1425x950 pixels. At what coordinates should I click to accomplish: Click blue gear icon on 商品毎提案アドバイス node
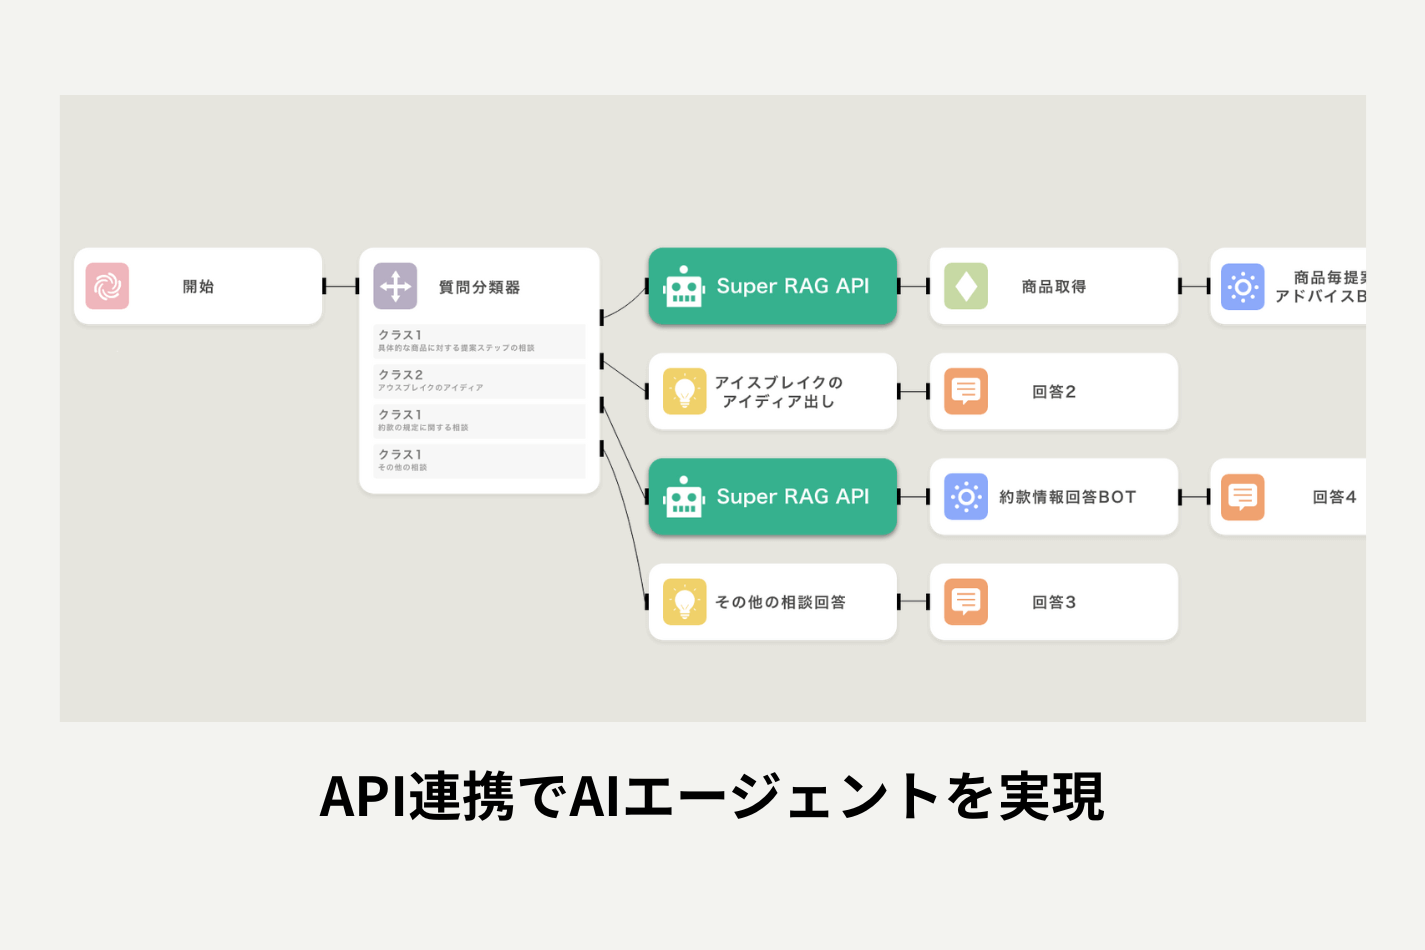tap(1243, 287)
